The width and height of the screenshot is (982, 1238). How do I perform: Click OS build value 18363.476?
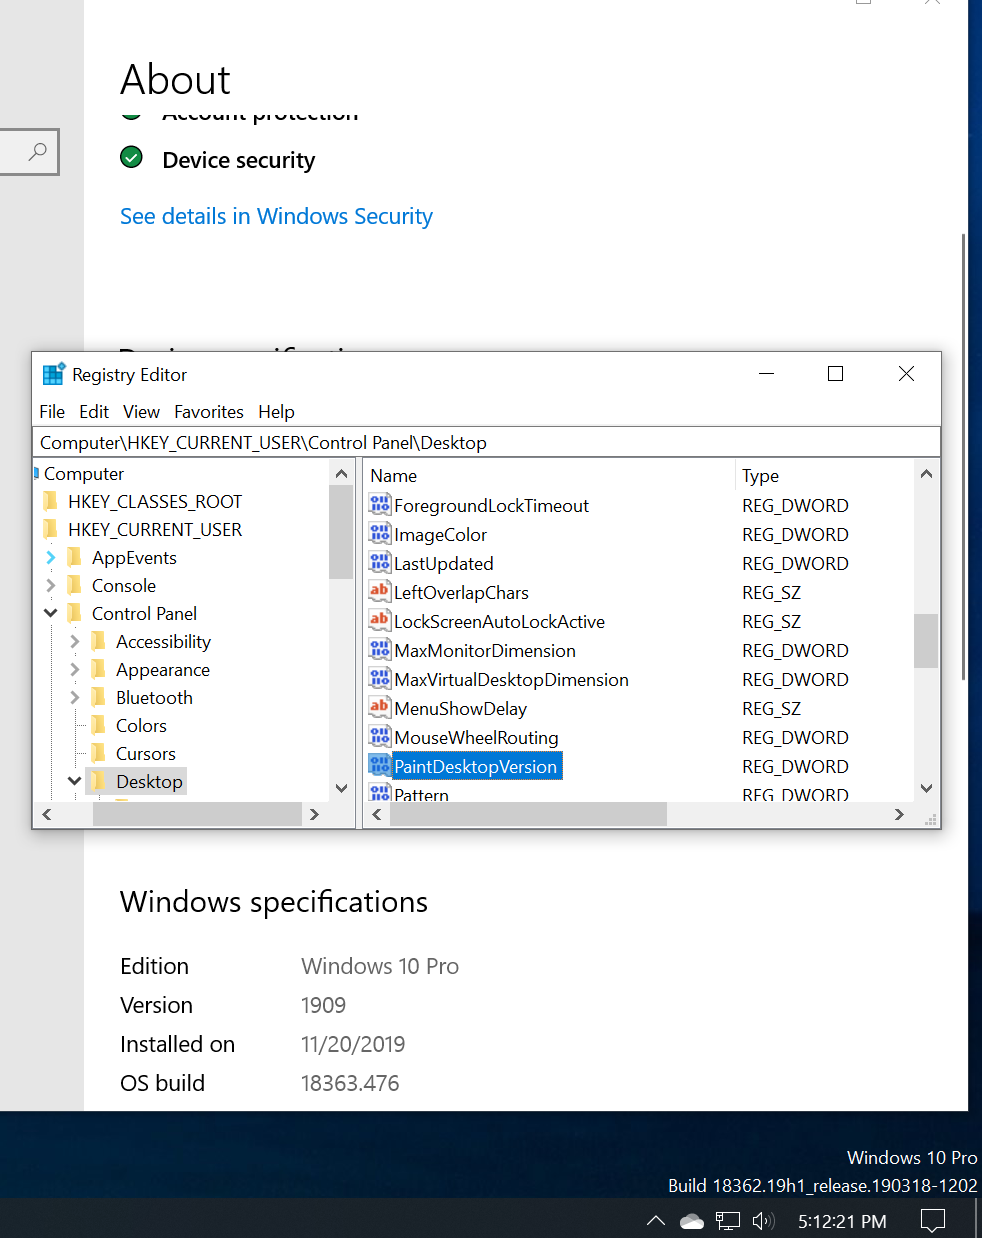[350, 1083]
